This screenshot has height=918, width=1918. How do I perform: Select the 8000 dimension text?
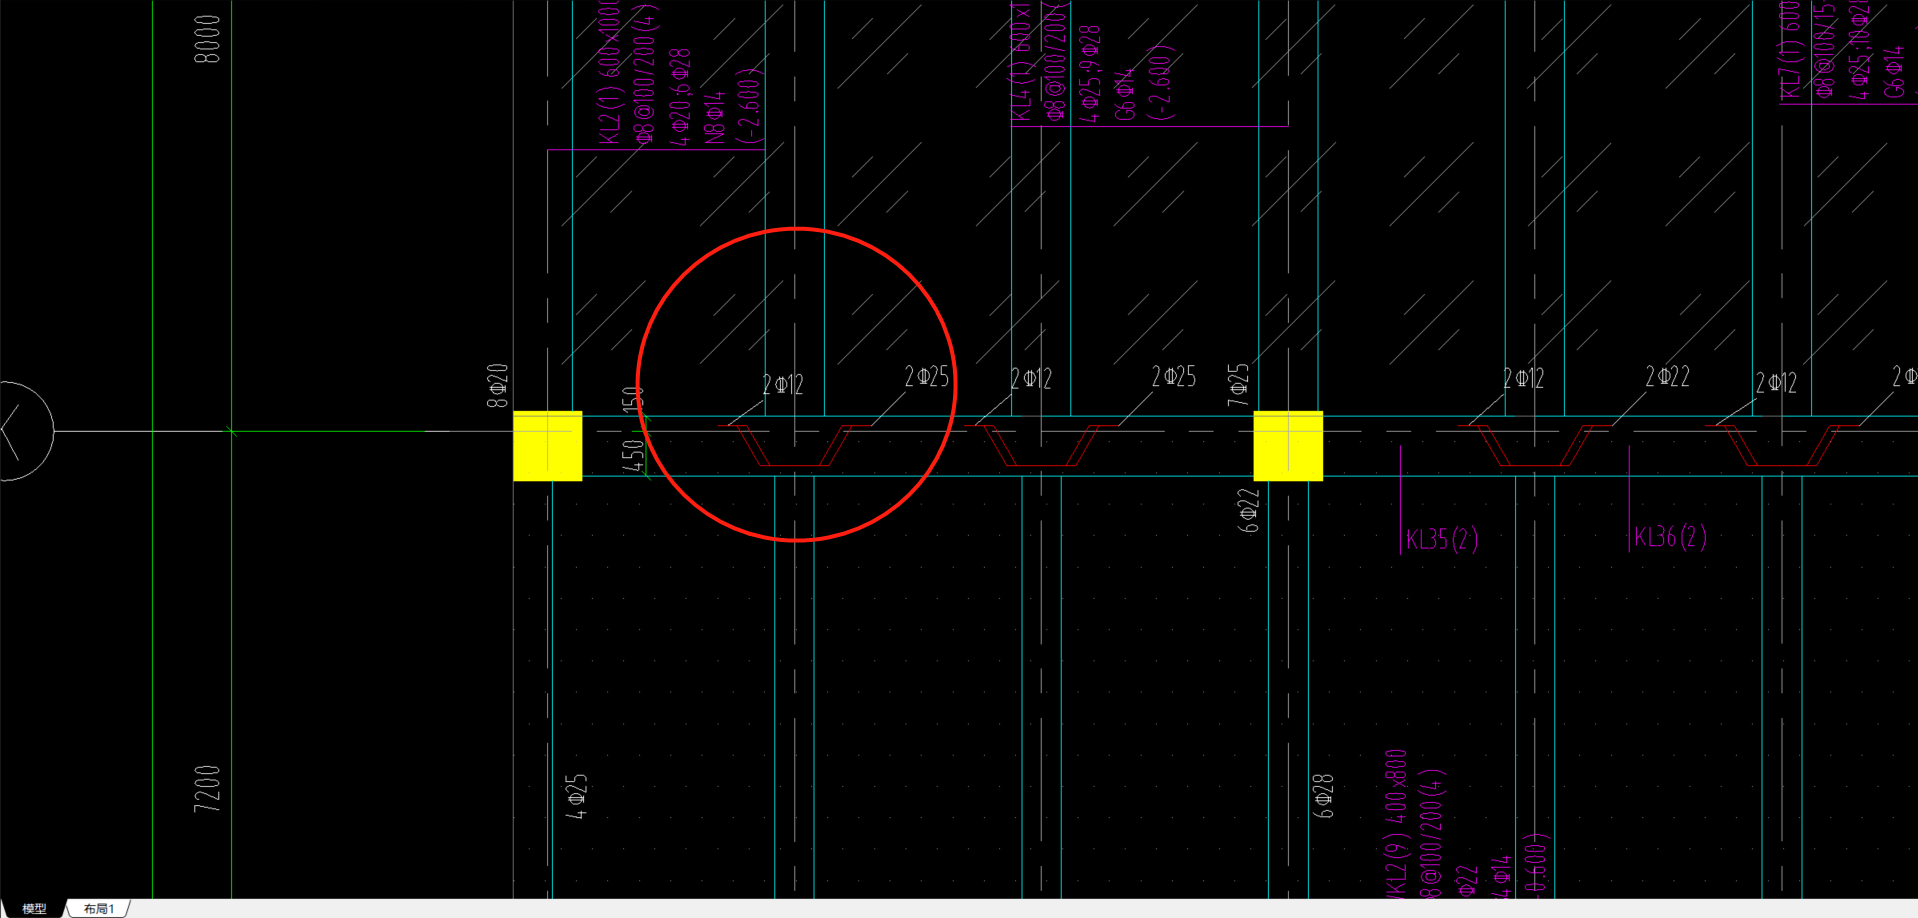click(x=208, y=40)
